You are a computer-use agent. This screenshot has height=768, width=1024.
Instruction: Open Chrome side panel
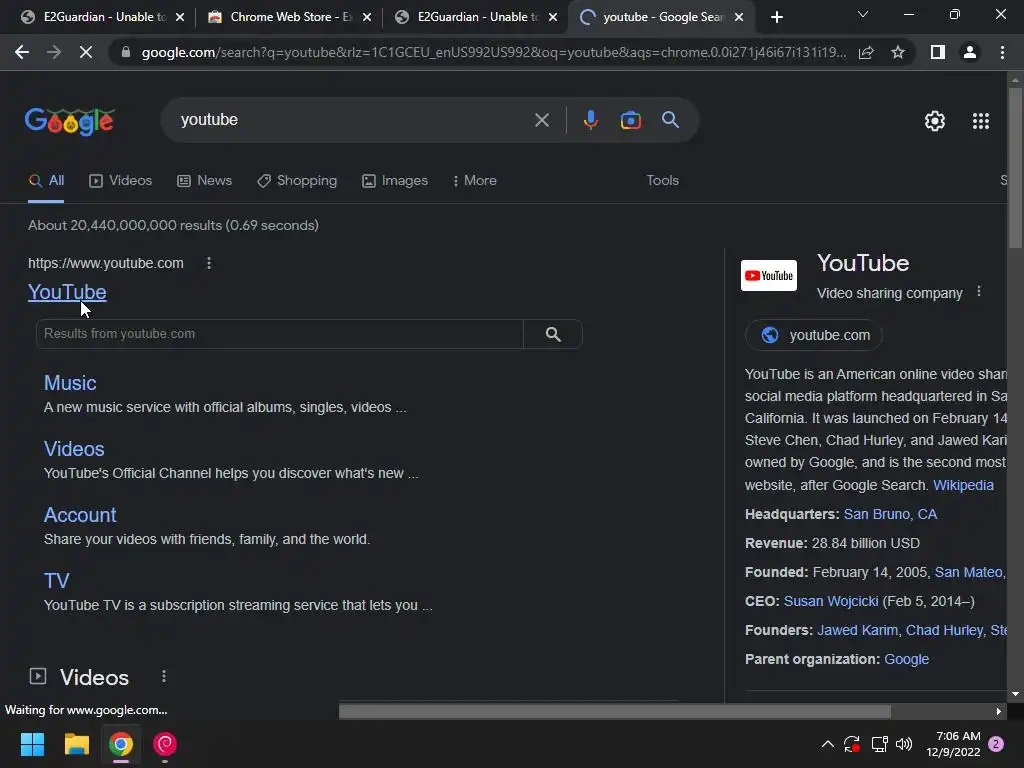tap(938, 52)
